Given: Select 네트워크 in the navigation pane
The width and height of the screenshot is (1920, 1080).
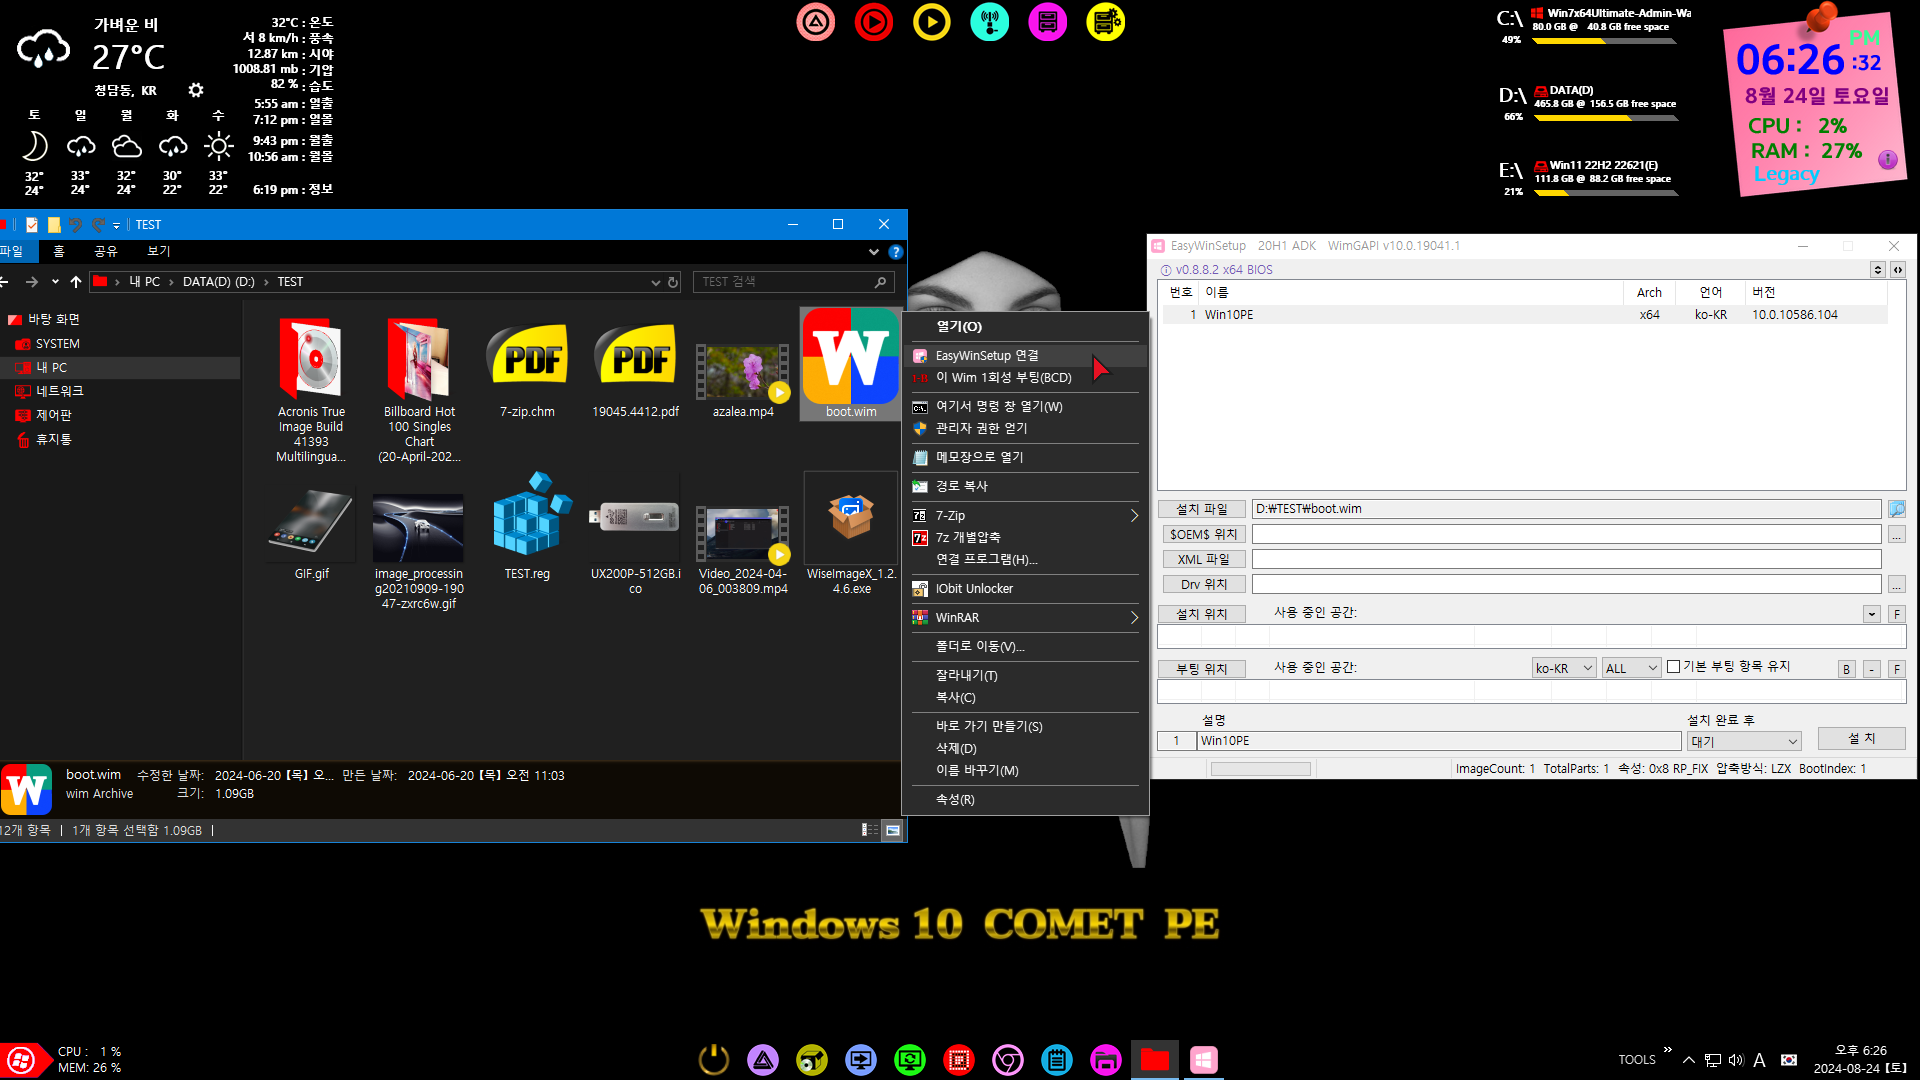Looking at the screenshot, I should tap(60, 391).
